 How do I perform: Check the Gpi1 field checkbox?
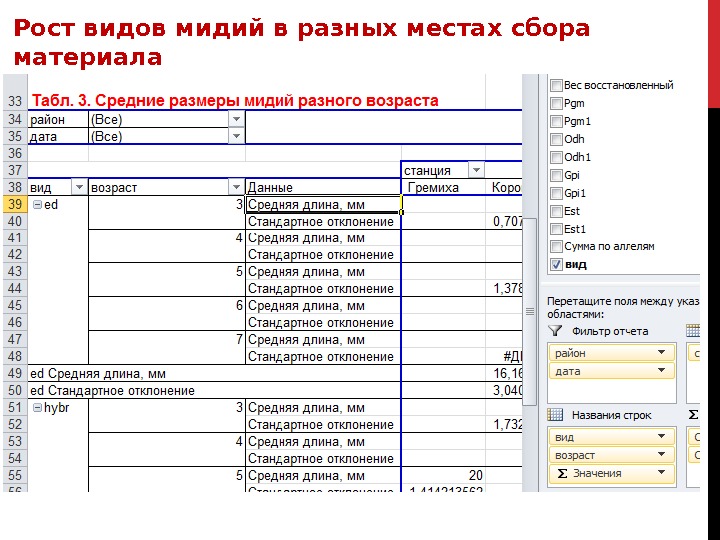(x=556, y=193)
